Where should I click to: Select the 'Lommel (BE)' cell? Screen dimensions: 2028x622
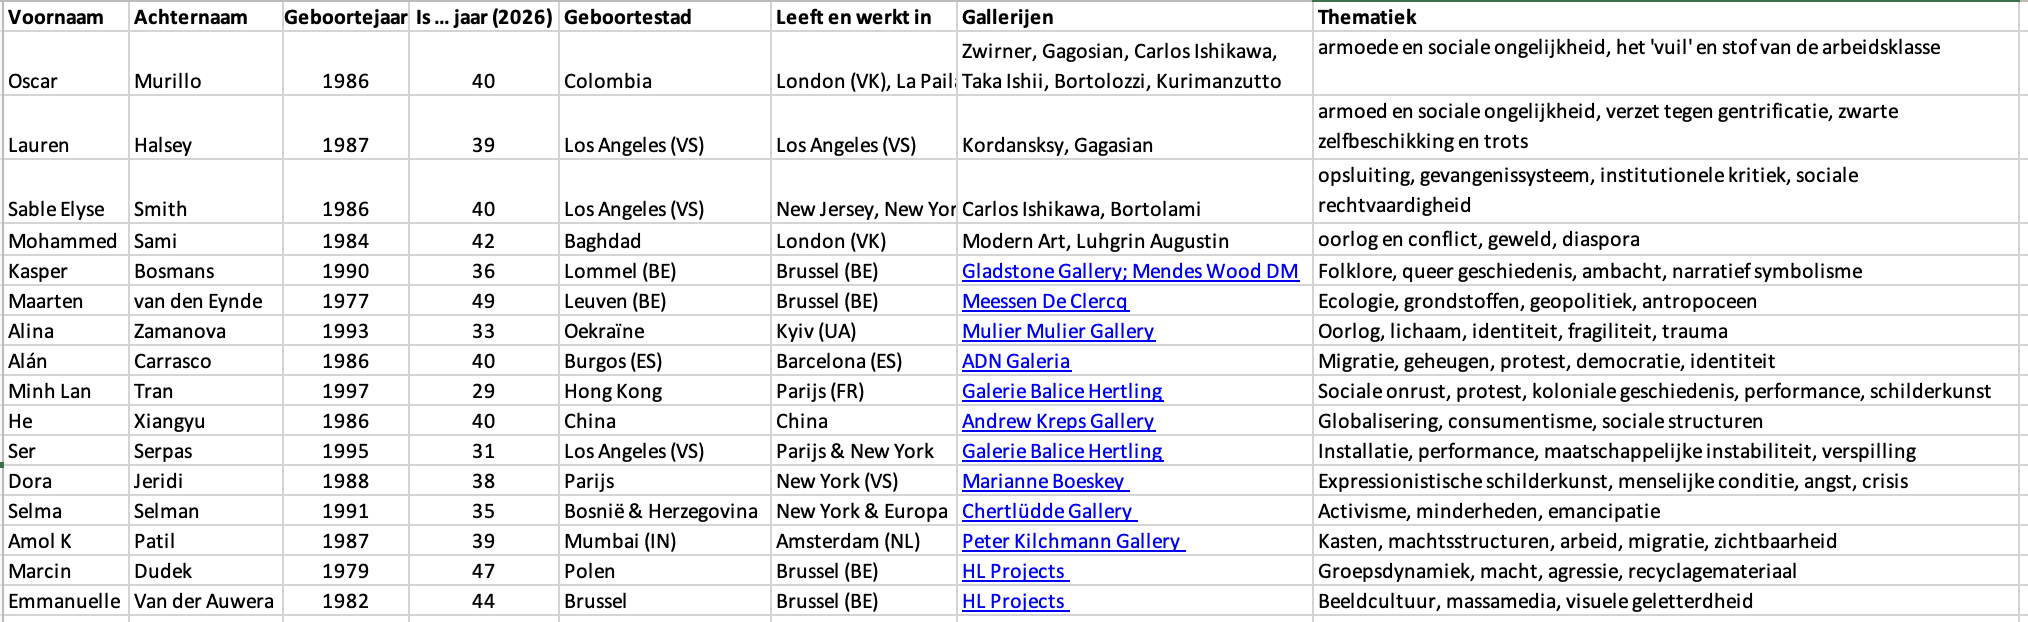[x=665, y=271]
